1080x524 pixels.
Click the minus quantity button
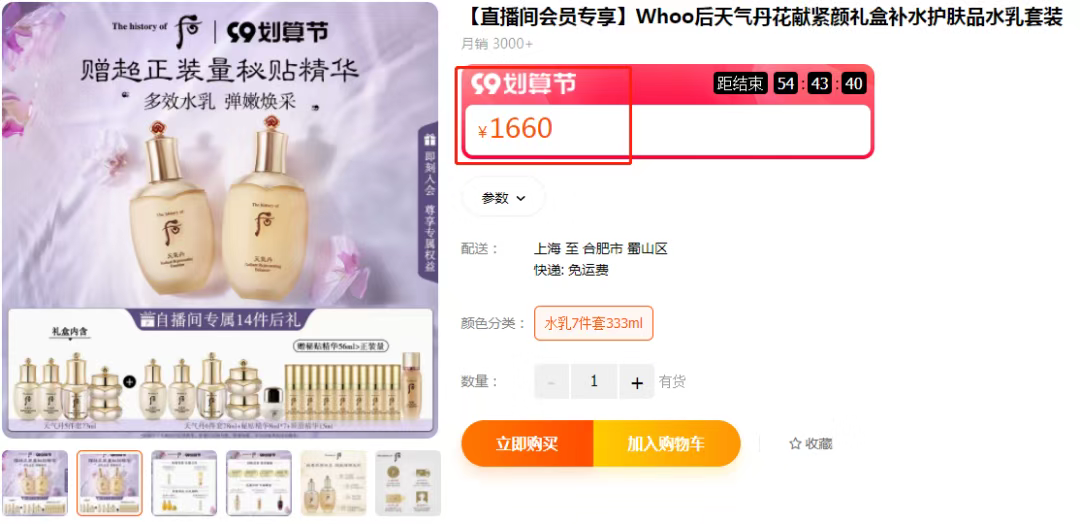(x=552, y=382)
